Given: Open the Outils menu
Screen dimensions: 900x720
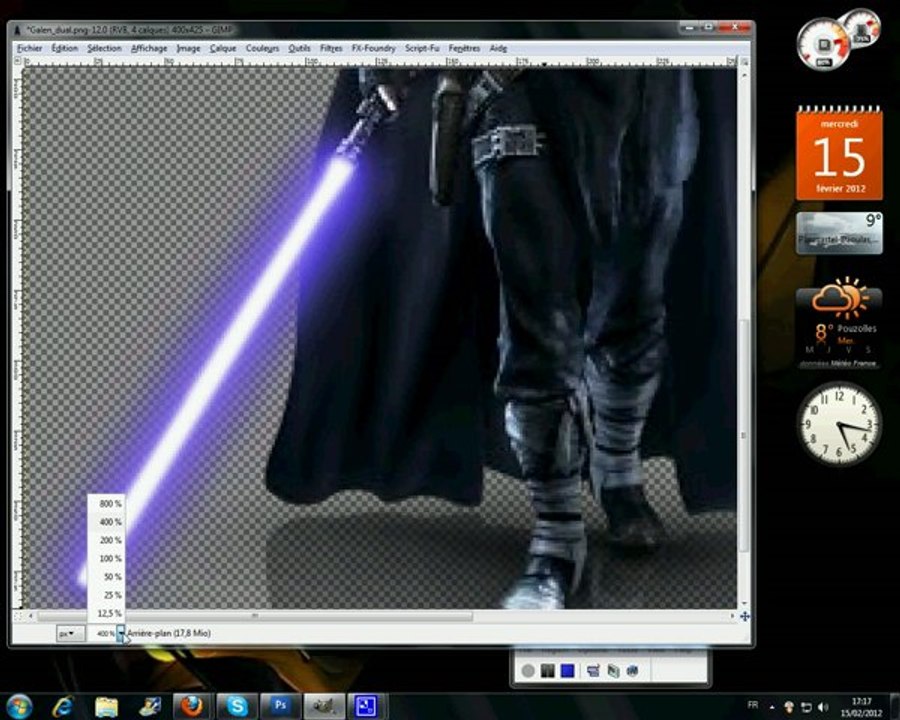Looking at the screenshot, I should pyautogui.click(x=299, y=48).
